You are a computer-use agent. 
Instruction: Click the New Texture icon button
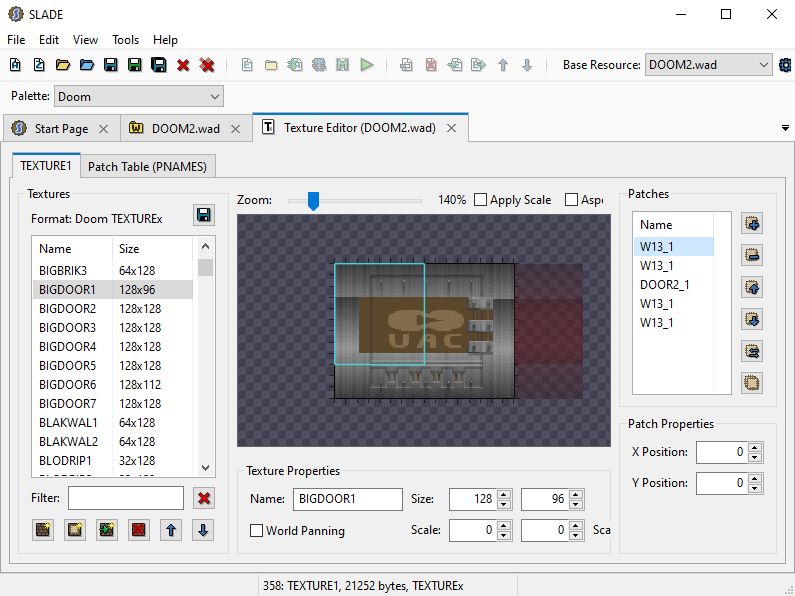[43, 530]
